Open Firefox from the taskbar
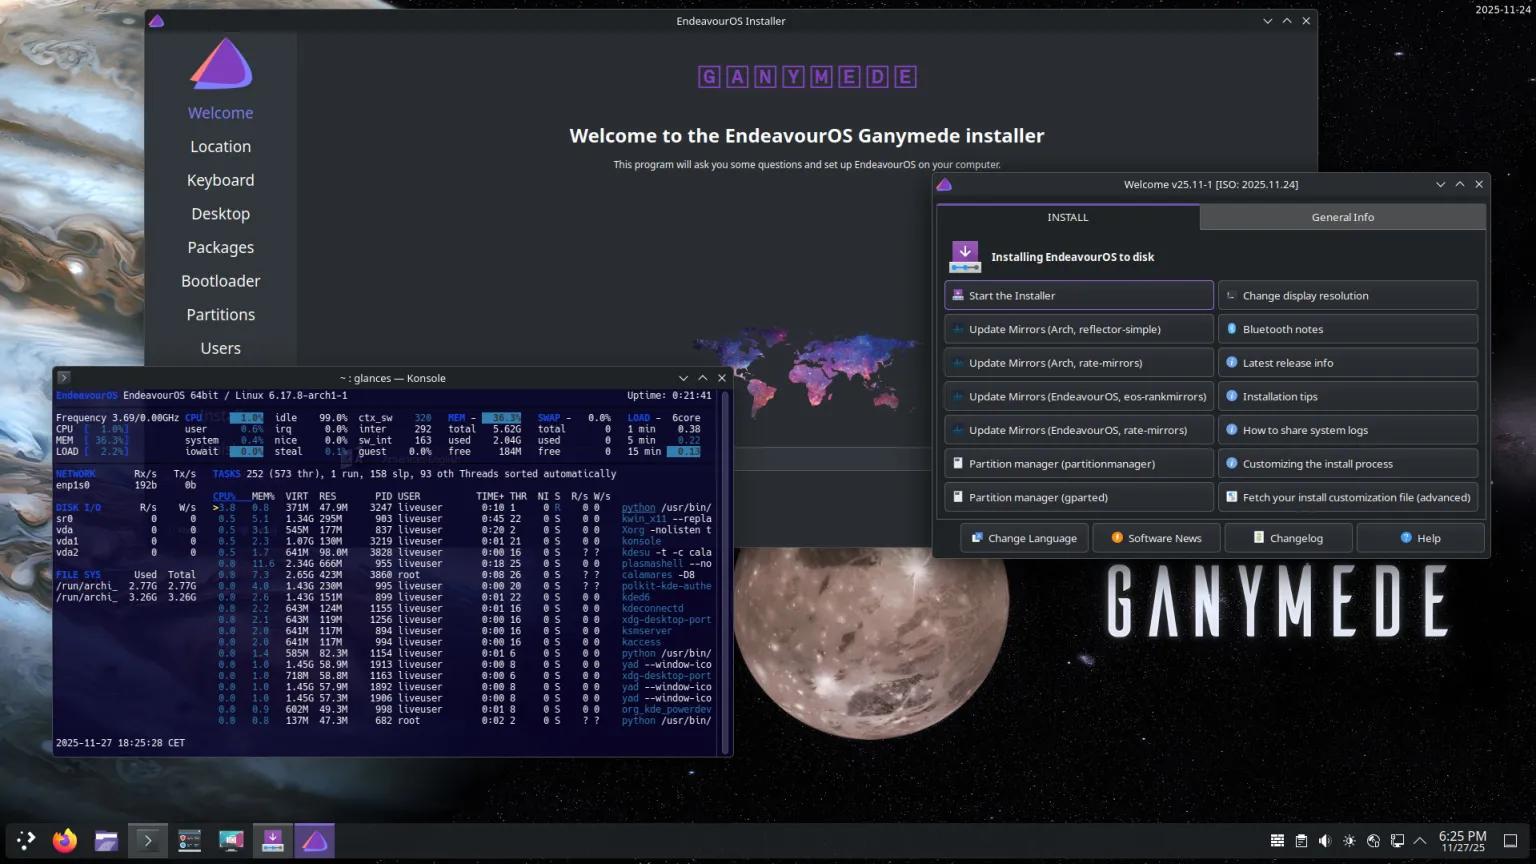The image size is (1536, 864). tap(64, 840)
